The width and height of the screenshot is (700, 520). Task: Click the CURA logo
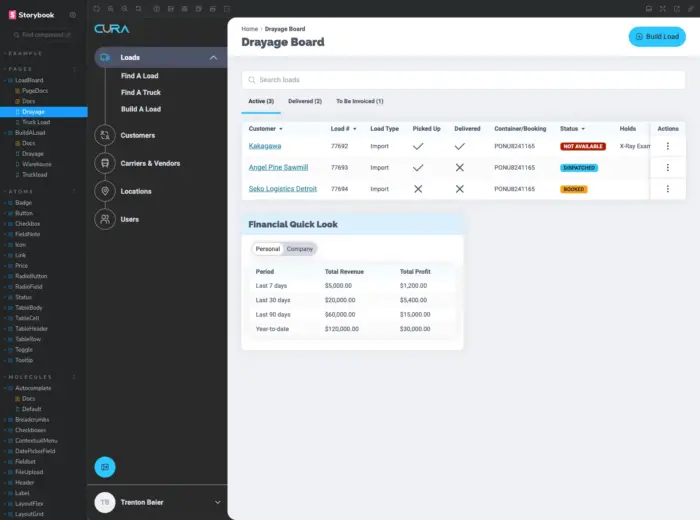(x=112, y=29)
